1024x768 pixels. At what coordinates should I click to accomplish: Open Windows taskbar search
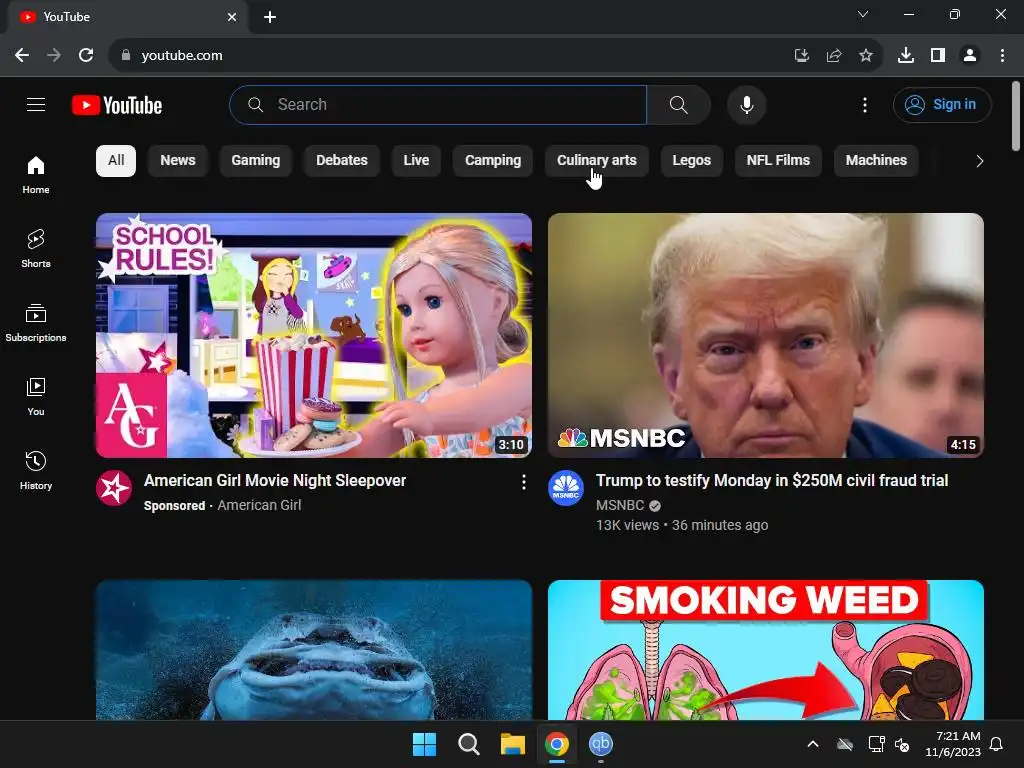pyautogui.click(x=468, y=744)
